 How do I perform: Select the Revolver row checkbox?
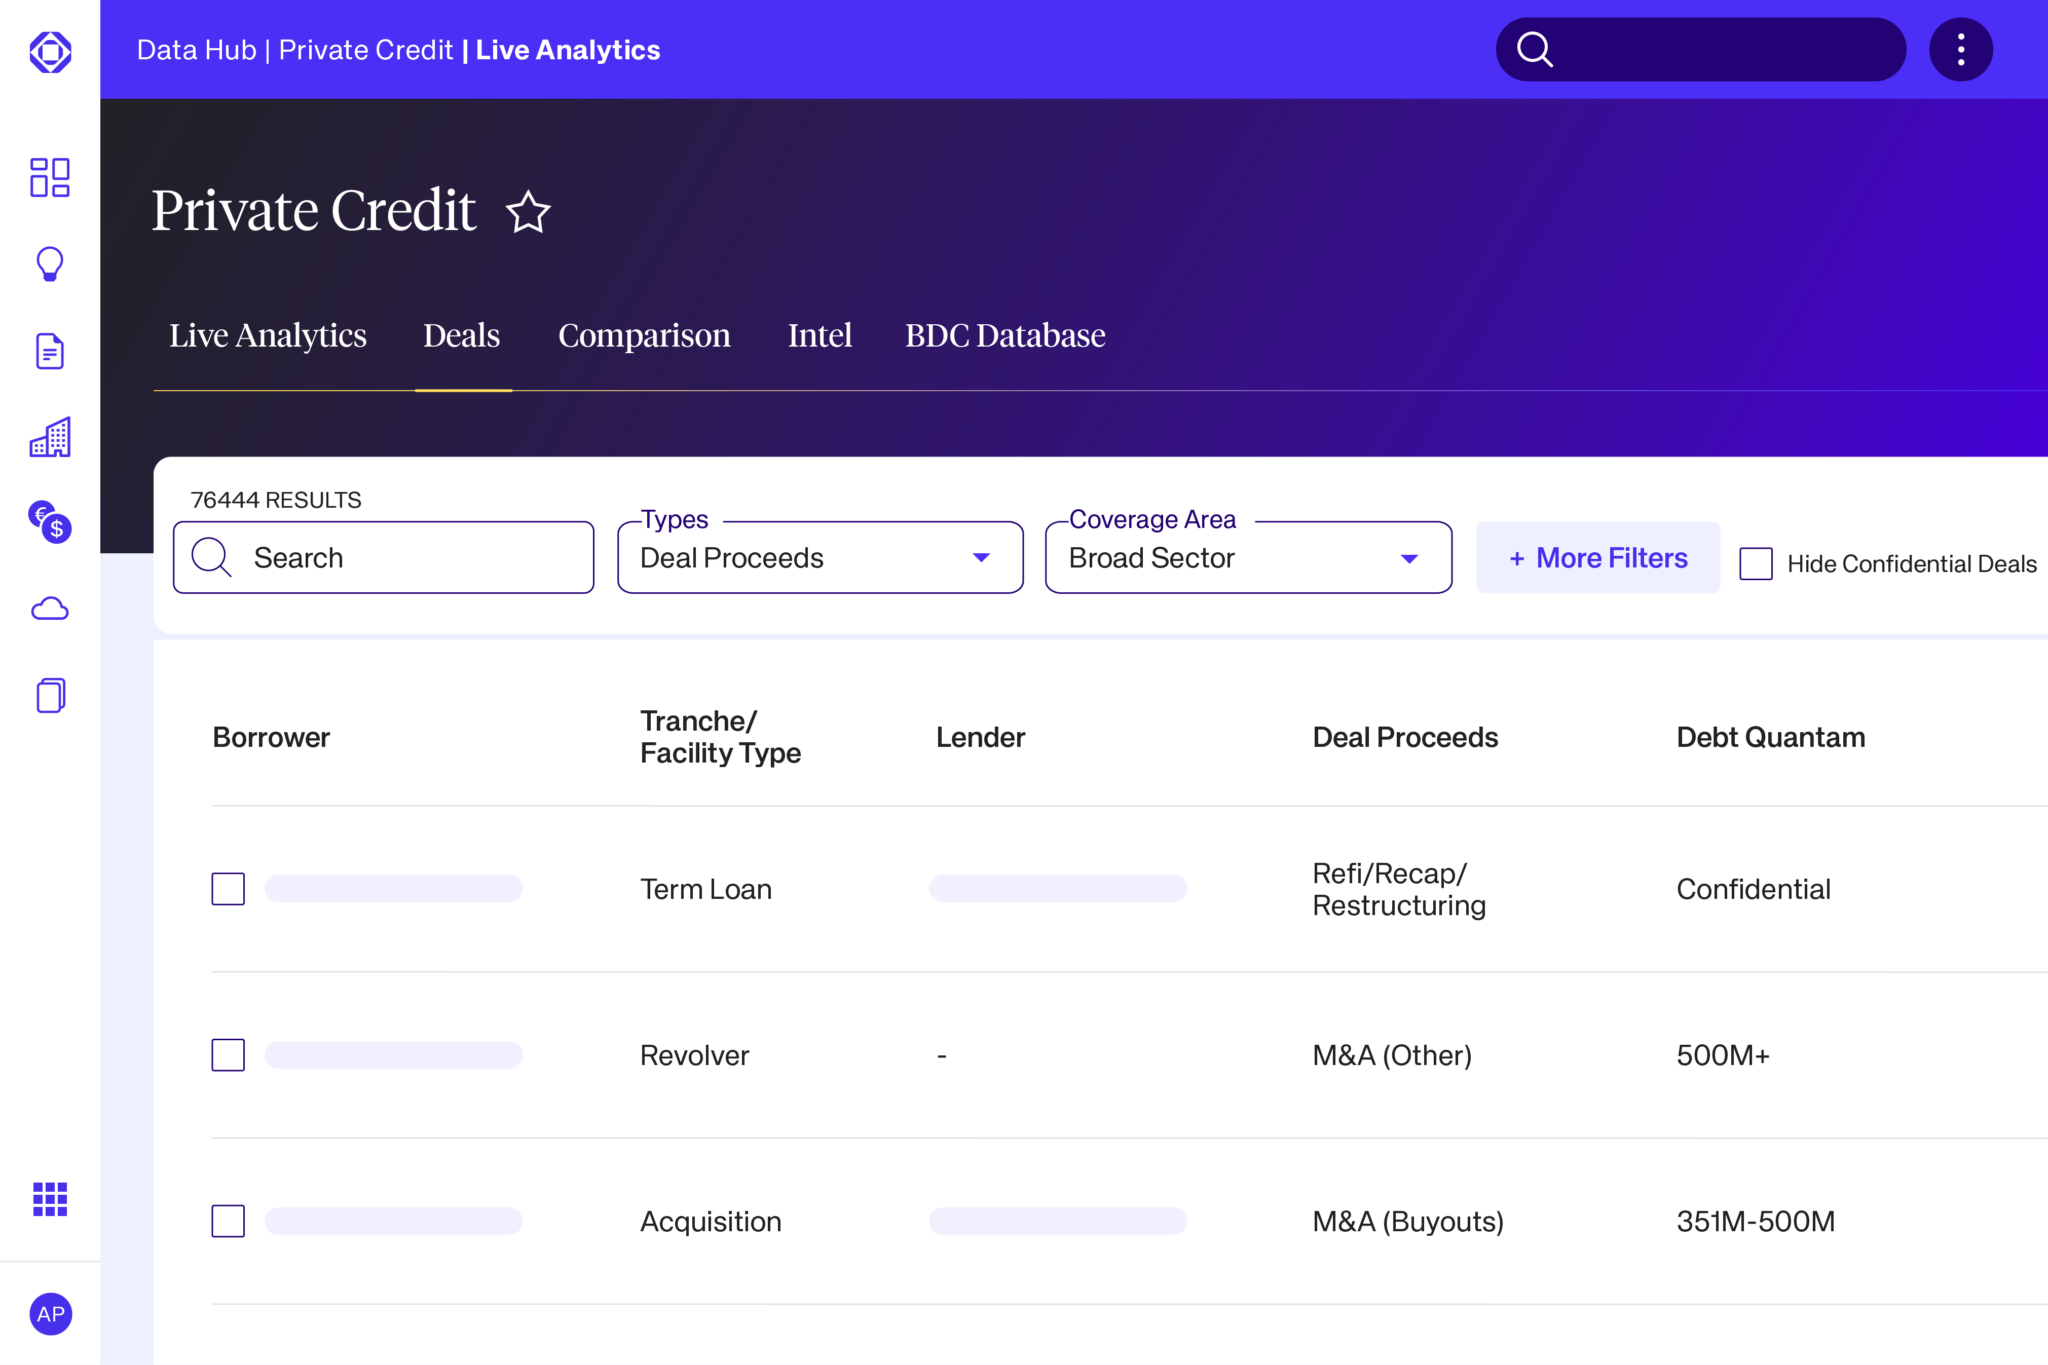[228, 1055]
